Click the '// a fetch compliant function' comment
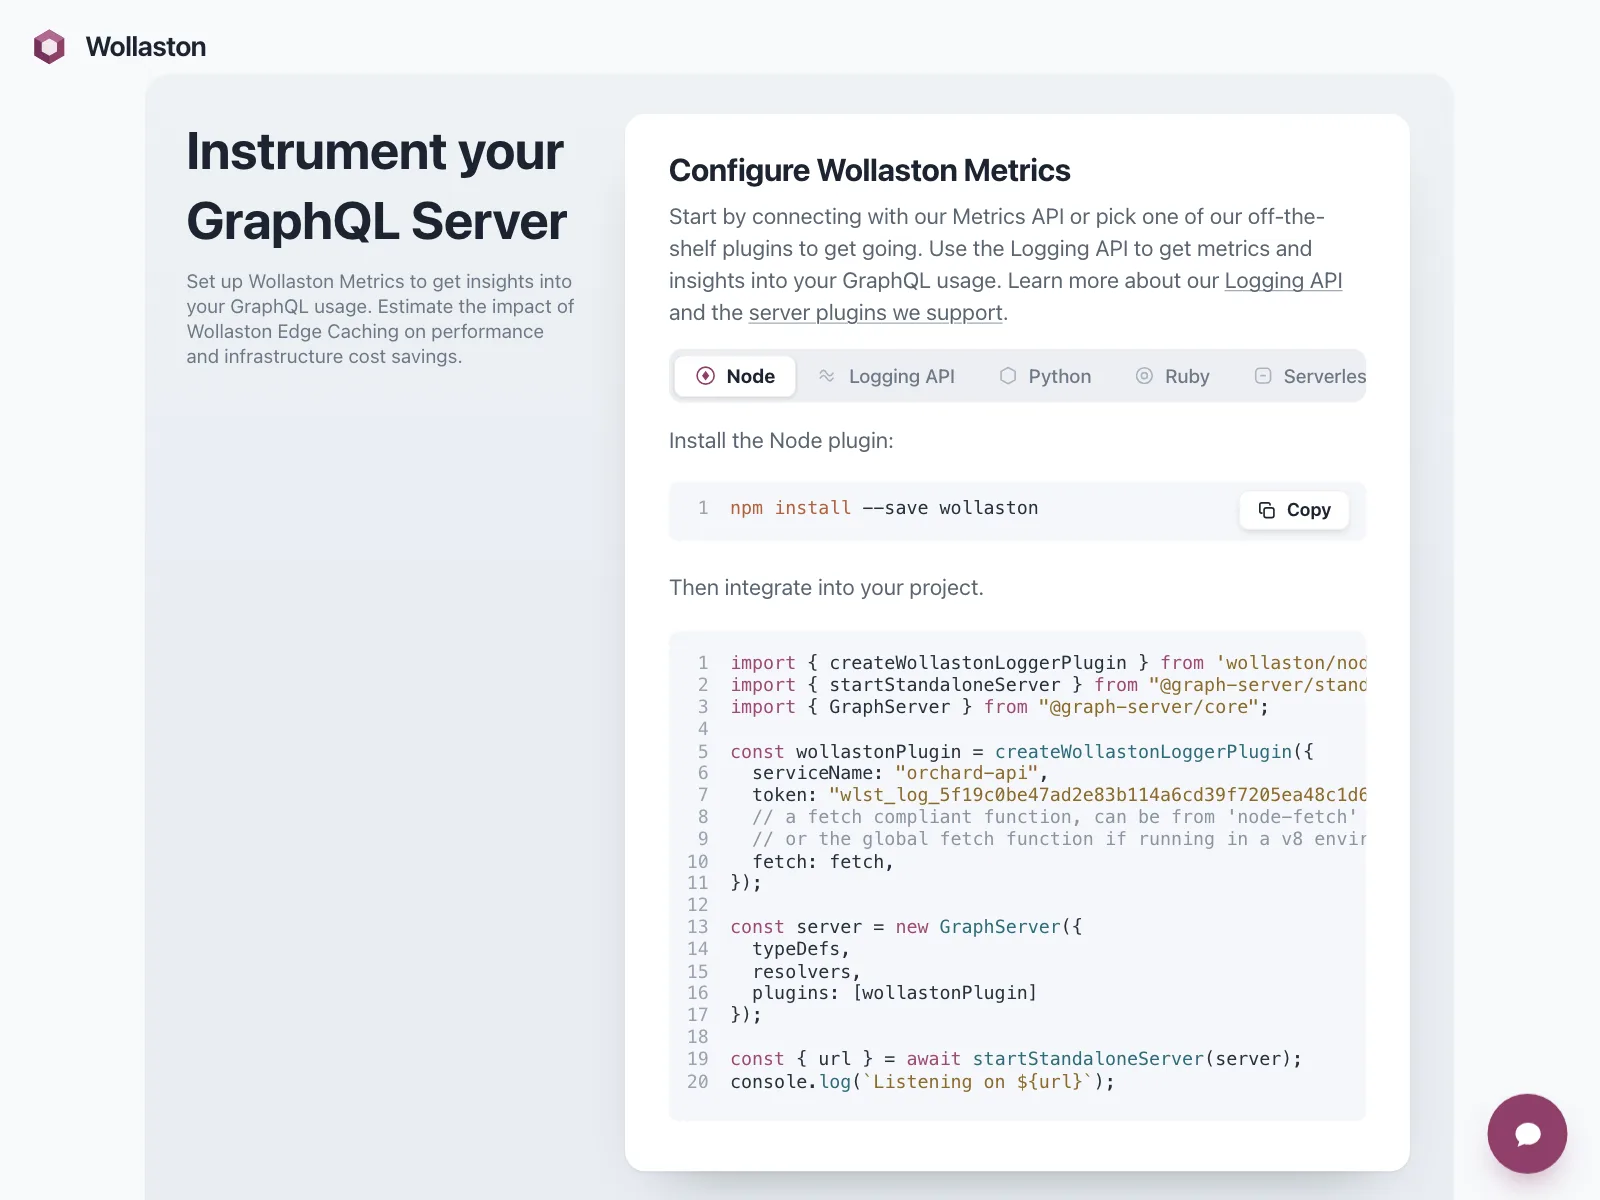 (1055, 817)
